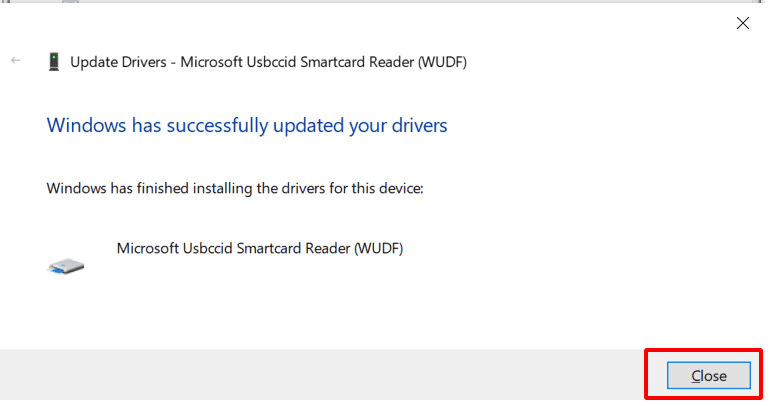Screen dimensions: 776x406
Task: Dismiss dialog with the X icon
Action: [742, 23]
